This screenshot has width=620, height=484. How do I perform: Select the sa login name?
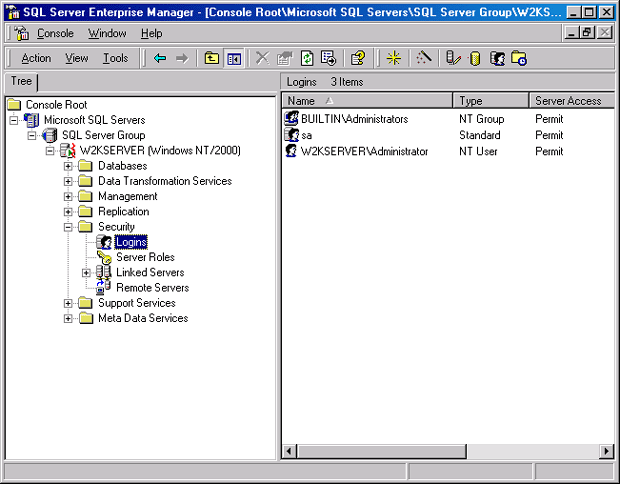point(306,135)
